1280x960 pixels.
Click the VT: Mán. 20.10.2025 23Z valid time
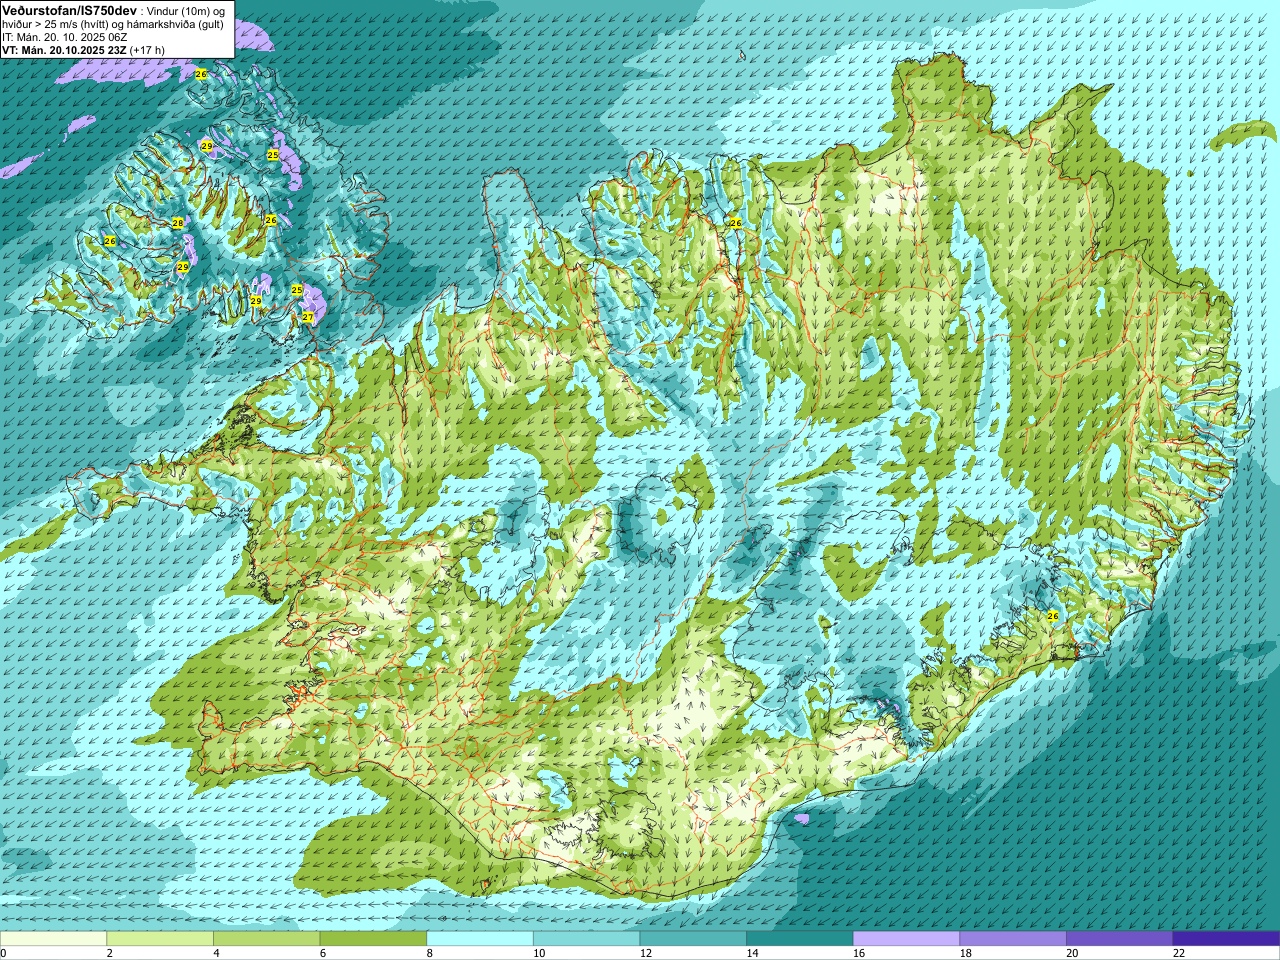[64, 50]
